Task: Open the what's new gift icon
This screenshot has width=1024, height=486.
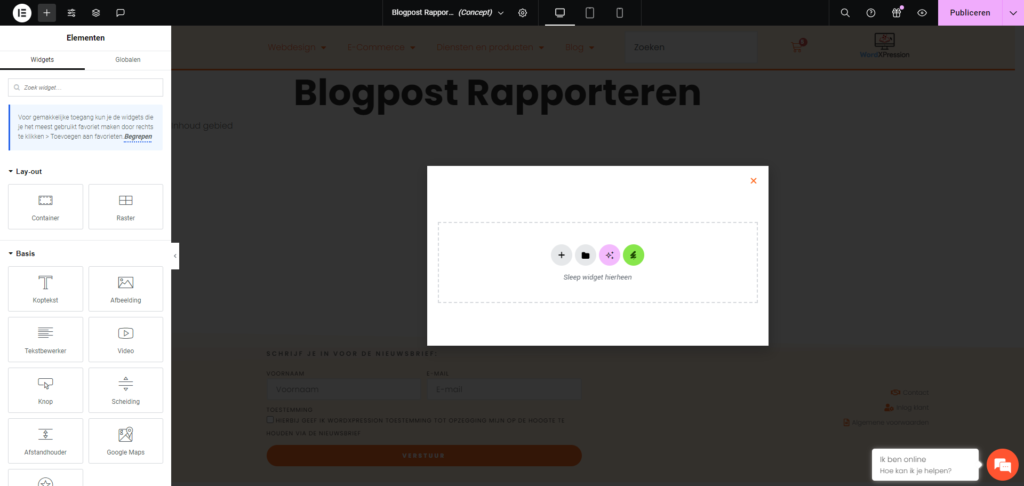Action: [896, 12]
